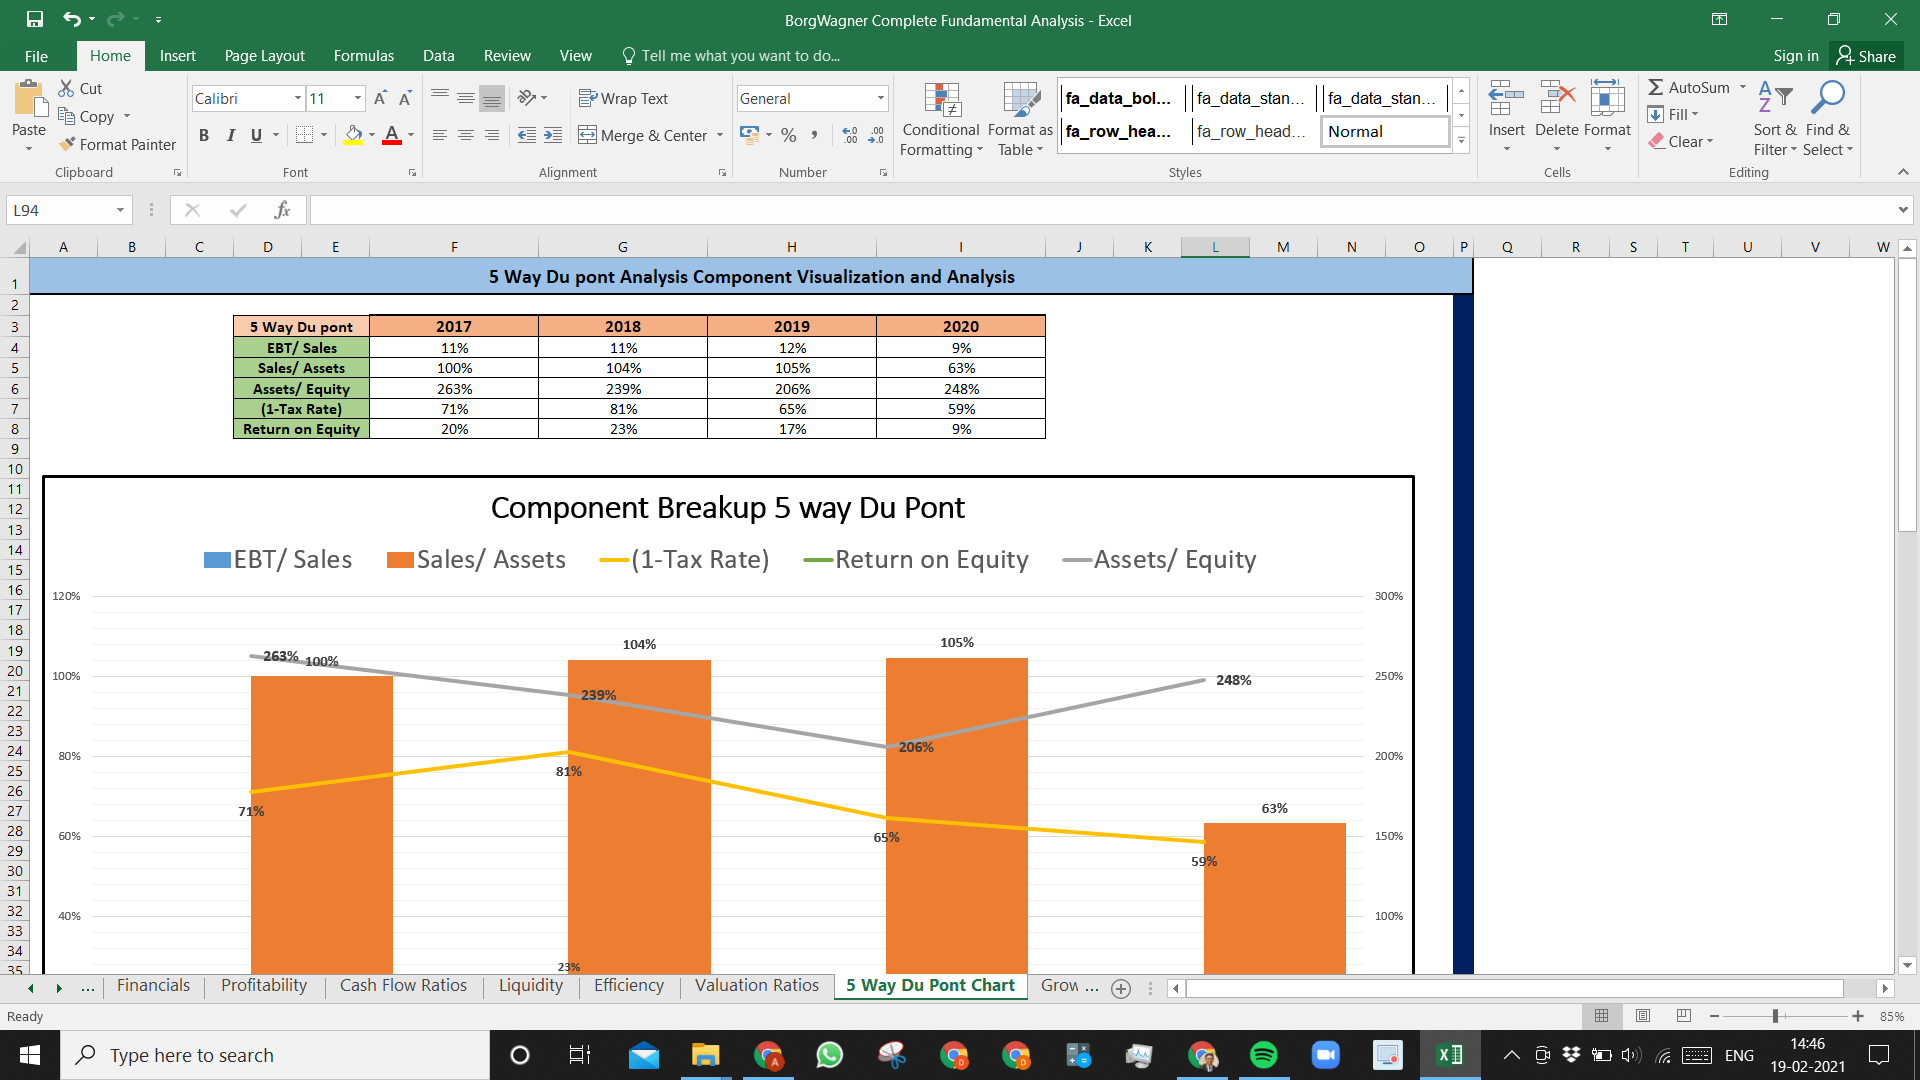This screenshot has height=1080, width=1920.
Task: Expand the Name Box dropdown arrow
Action: pos(120,210)
